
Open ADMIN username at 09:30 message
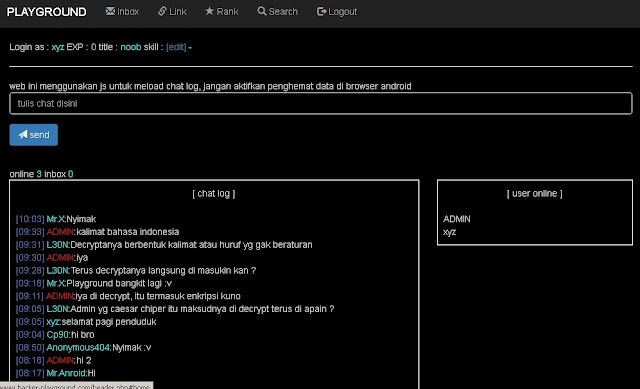[60, 258]
